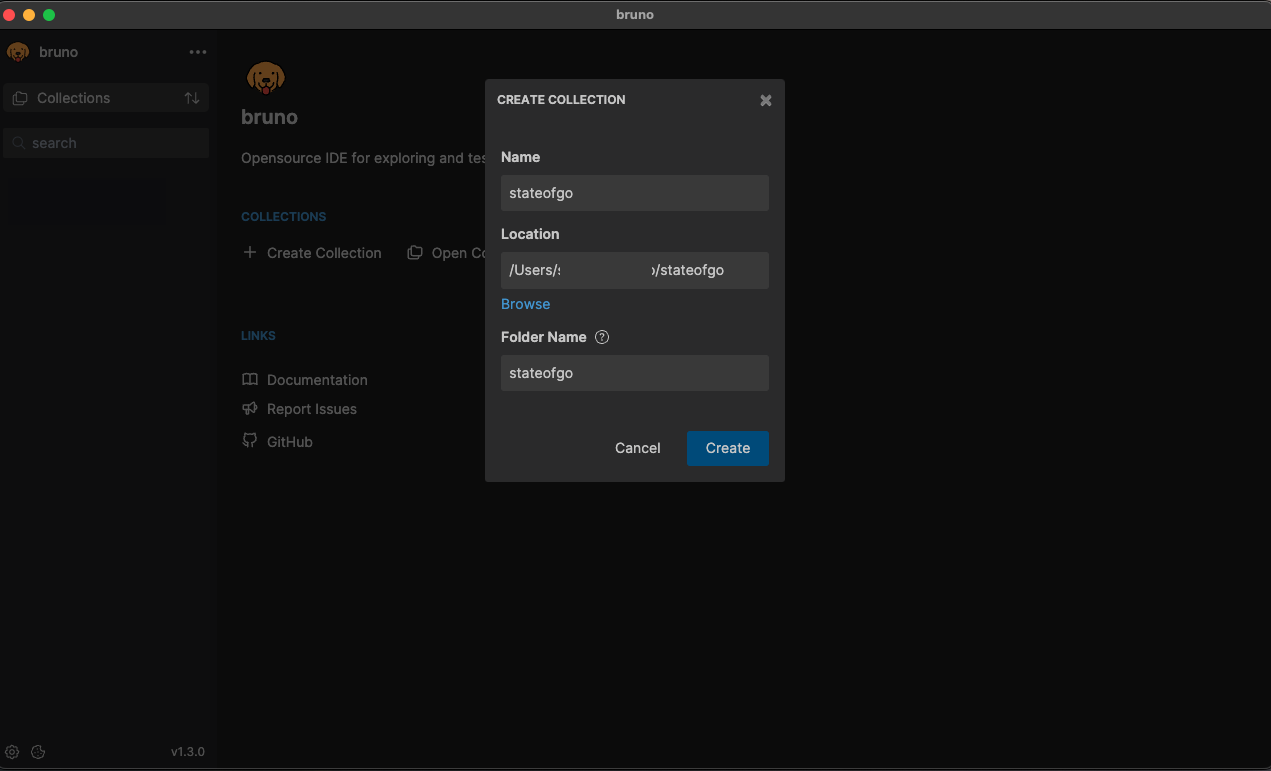Click the Create Collection link on welcome page
Screen dimensions: 1271x771
(x=324, y=253)
